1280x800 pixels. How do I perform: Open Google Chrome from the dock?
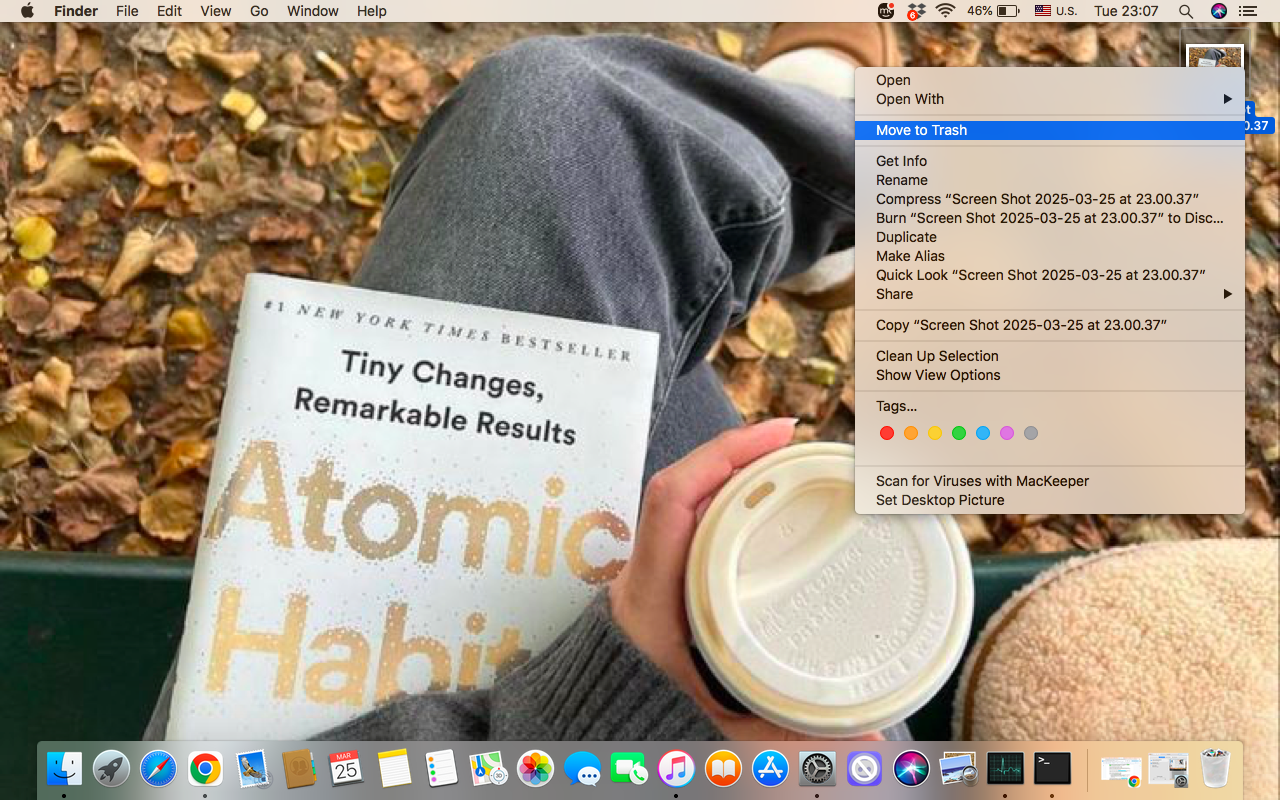click(205, 769)
